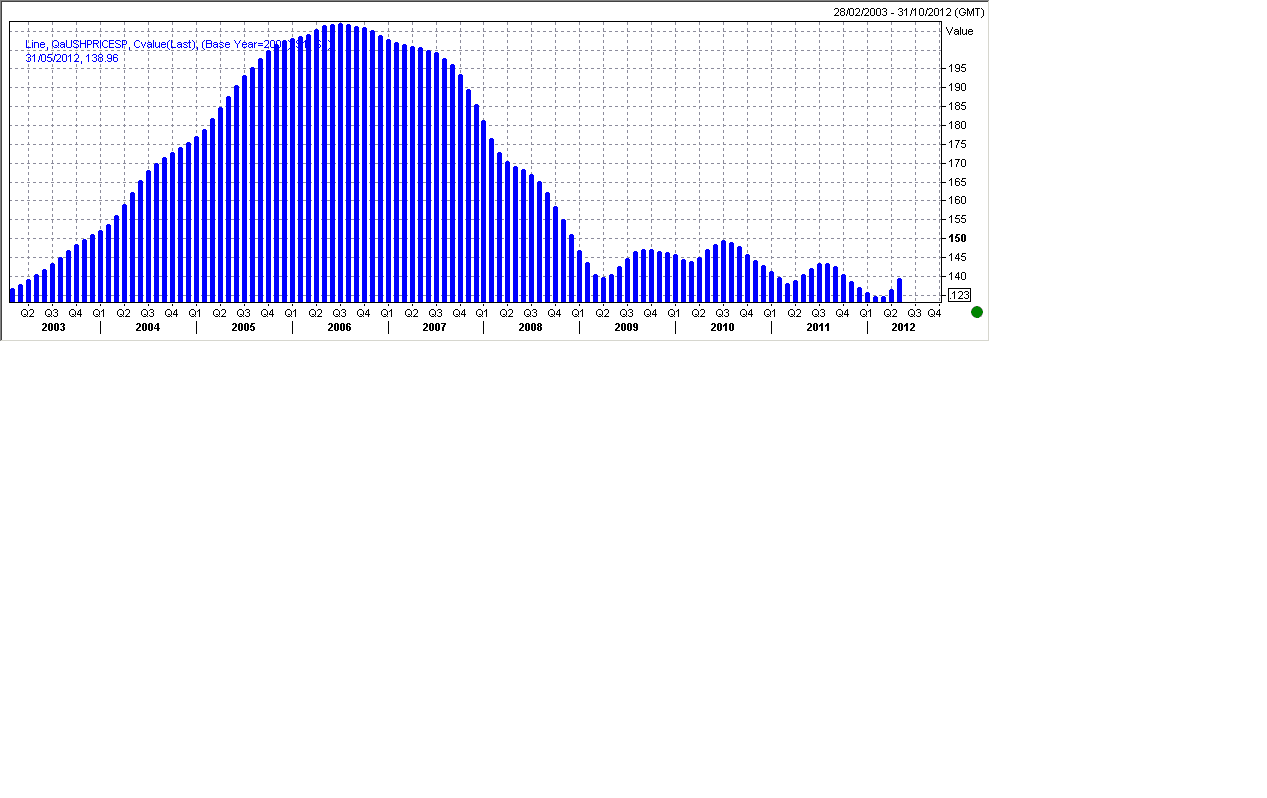Screen dimensions: 1267x798
Task: Select the 2008 year label
Action: coord(530,327)
